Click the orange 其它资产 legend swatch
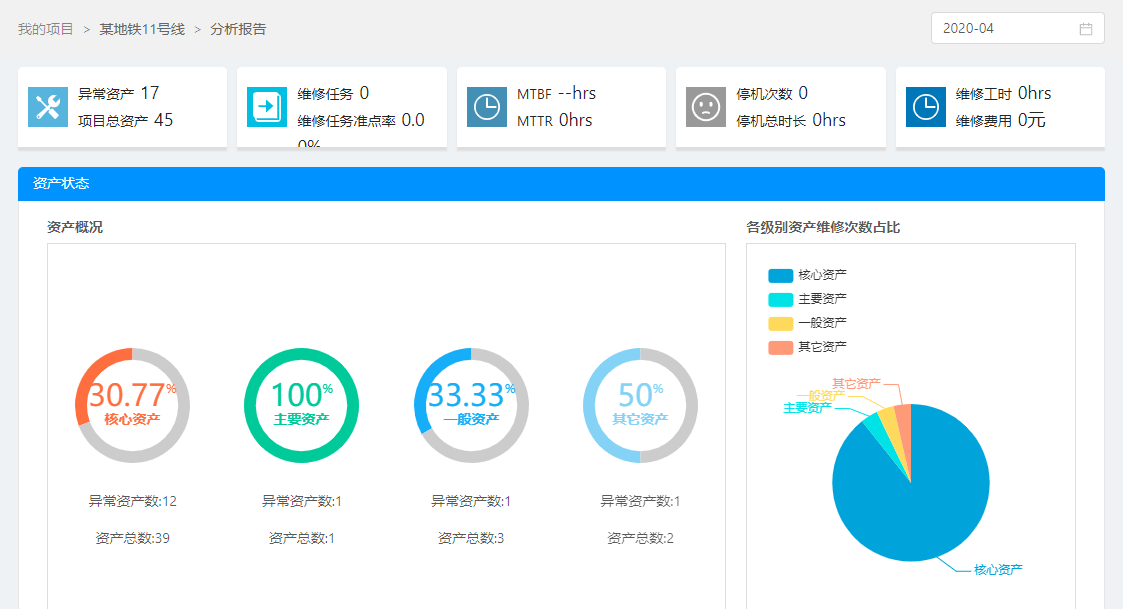Screen dimensions: 1123x609 781,347
